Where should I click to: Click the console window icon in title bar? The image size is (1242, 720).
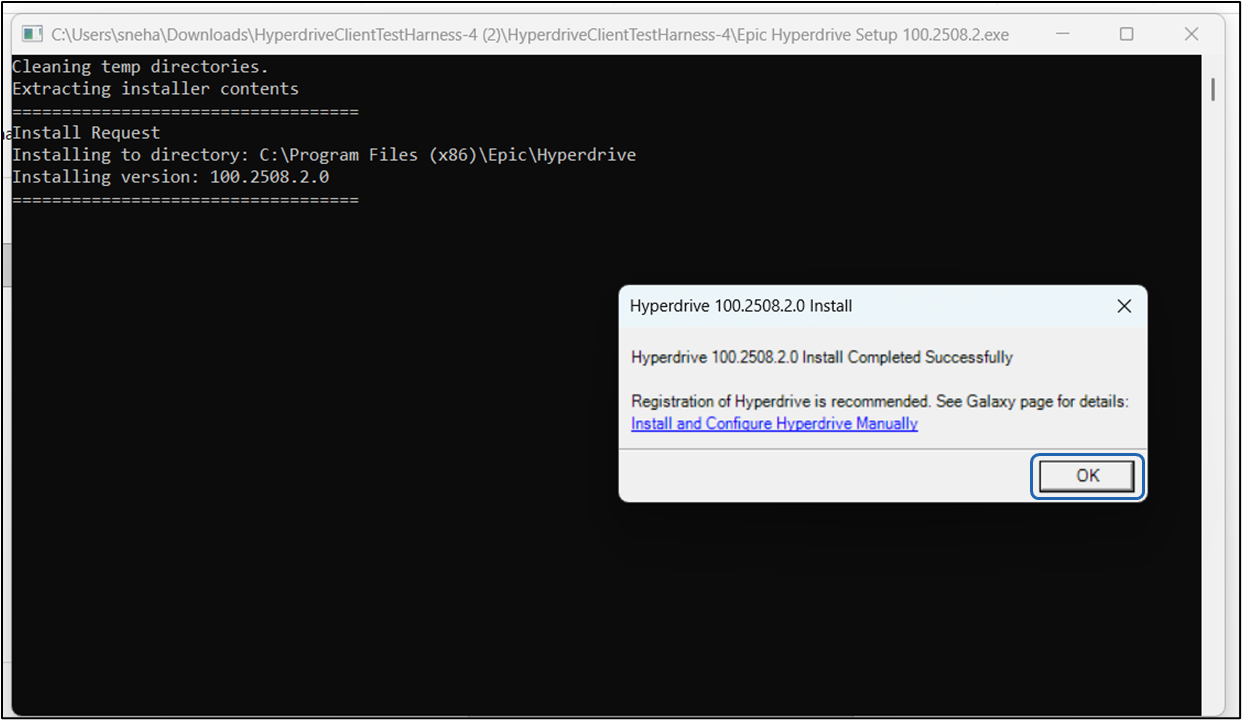[x=33, y=34]
